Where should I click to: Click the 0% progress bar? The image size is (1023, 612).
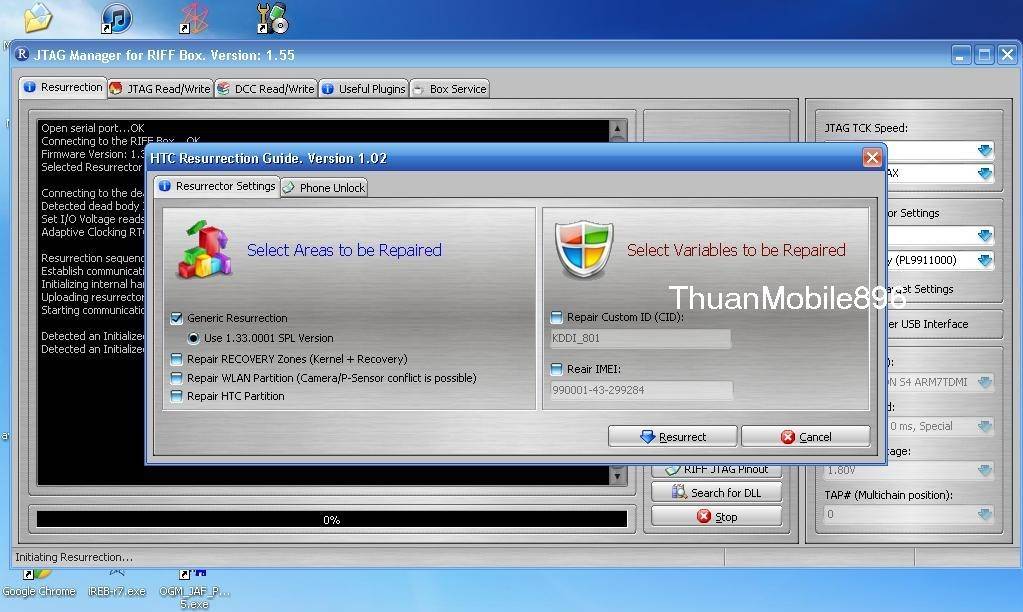tap(331, 519)
